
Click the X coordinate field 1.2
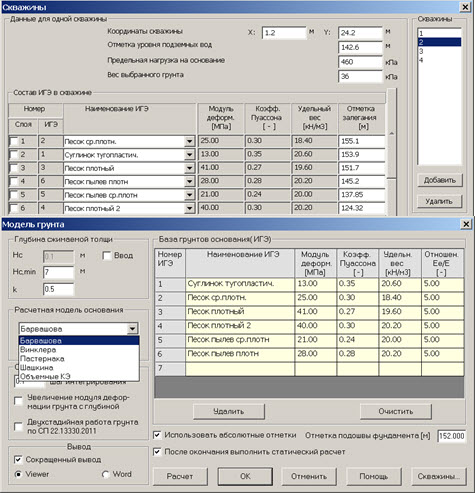(x=284, y=33)
